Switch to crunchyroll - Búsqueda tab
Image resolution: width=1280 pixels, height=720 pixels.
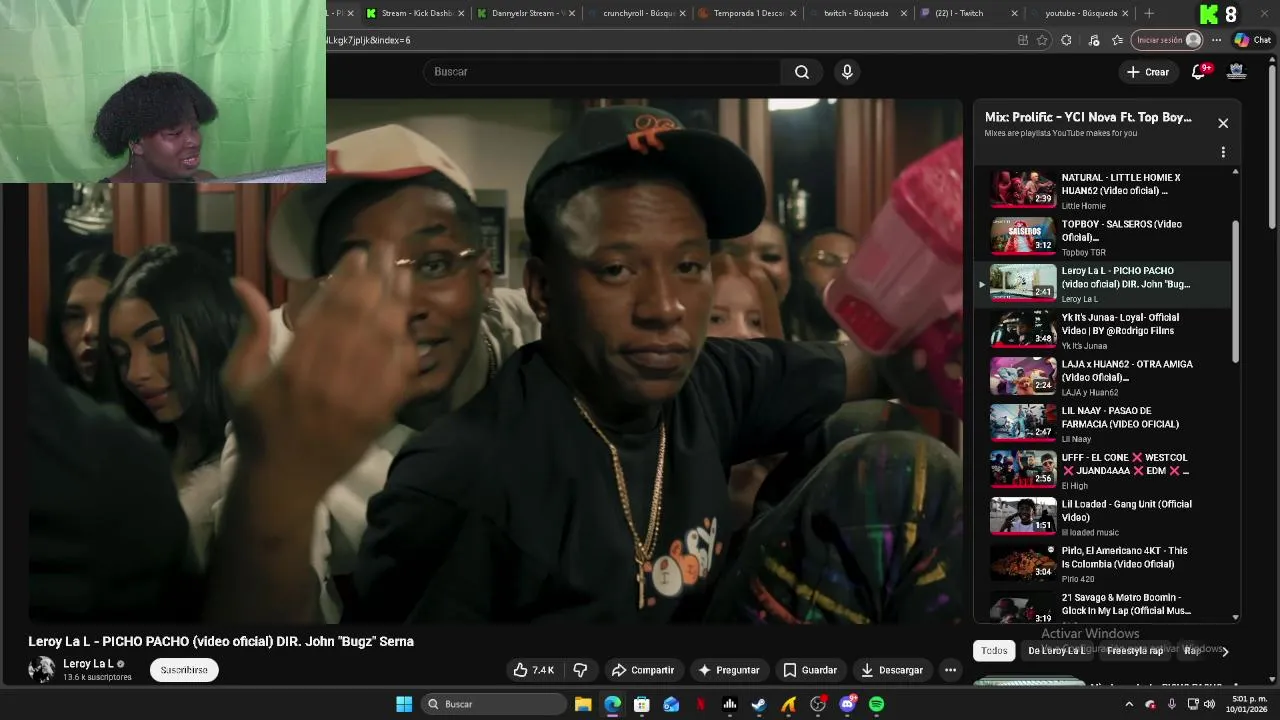click(x=637, y=13)
